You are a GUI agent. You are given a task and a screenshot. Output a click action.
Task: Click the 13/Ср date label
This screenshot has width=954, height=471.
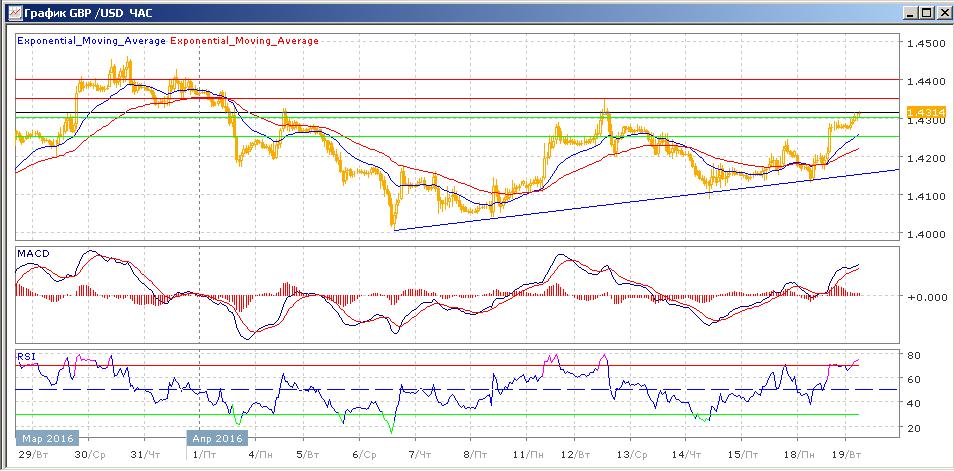[632, 455]
